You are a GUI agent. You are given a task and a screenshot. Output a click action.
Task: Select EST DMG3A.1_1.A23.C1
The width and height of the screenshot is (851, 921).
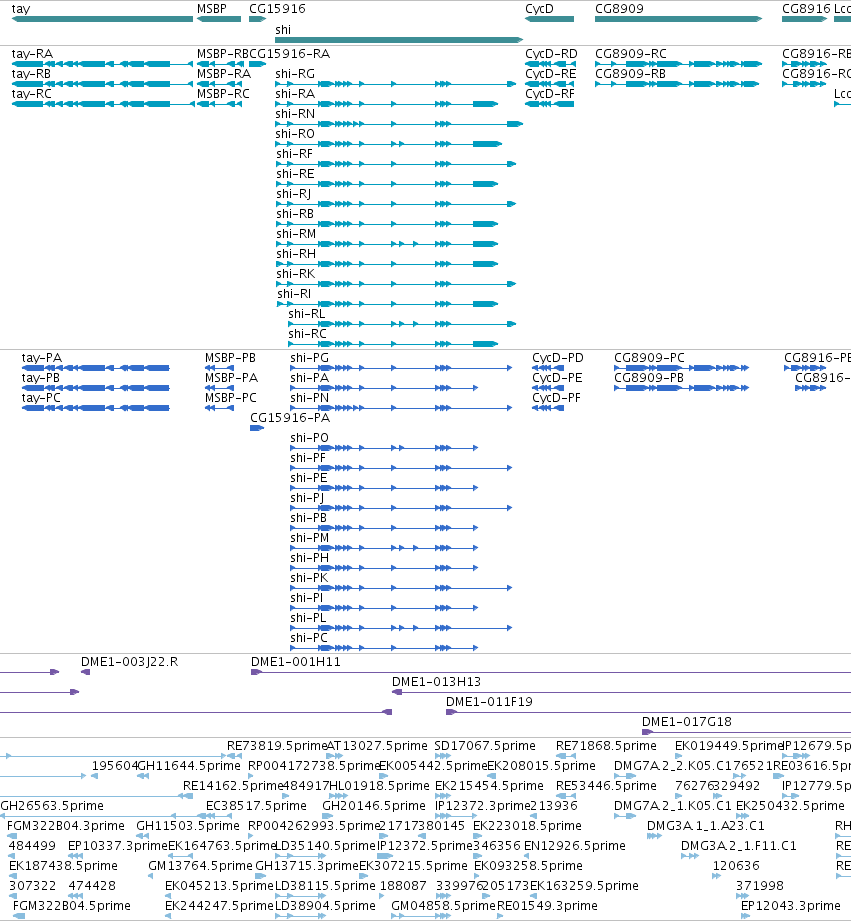pos(705,826)
